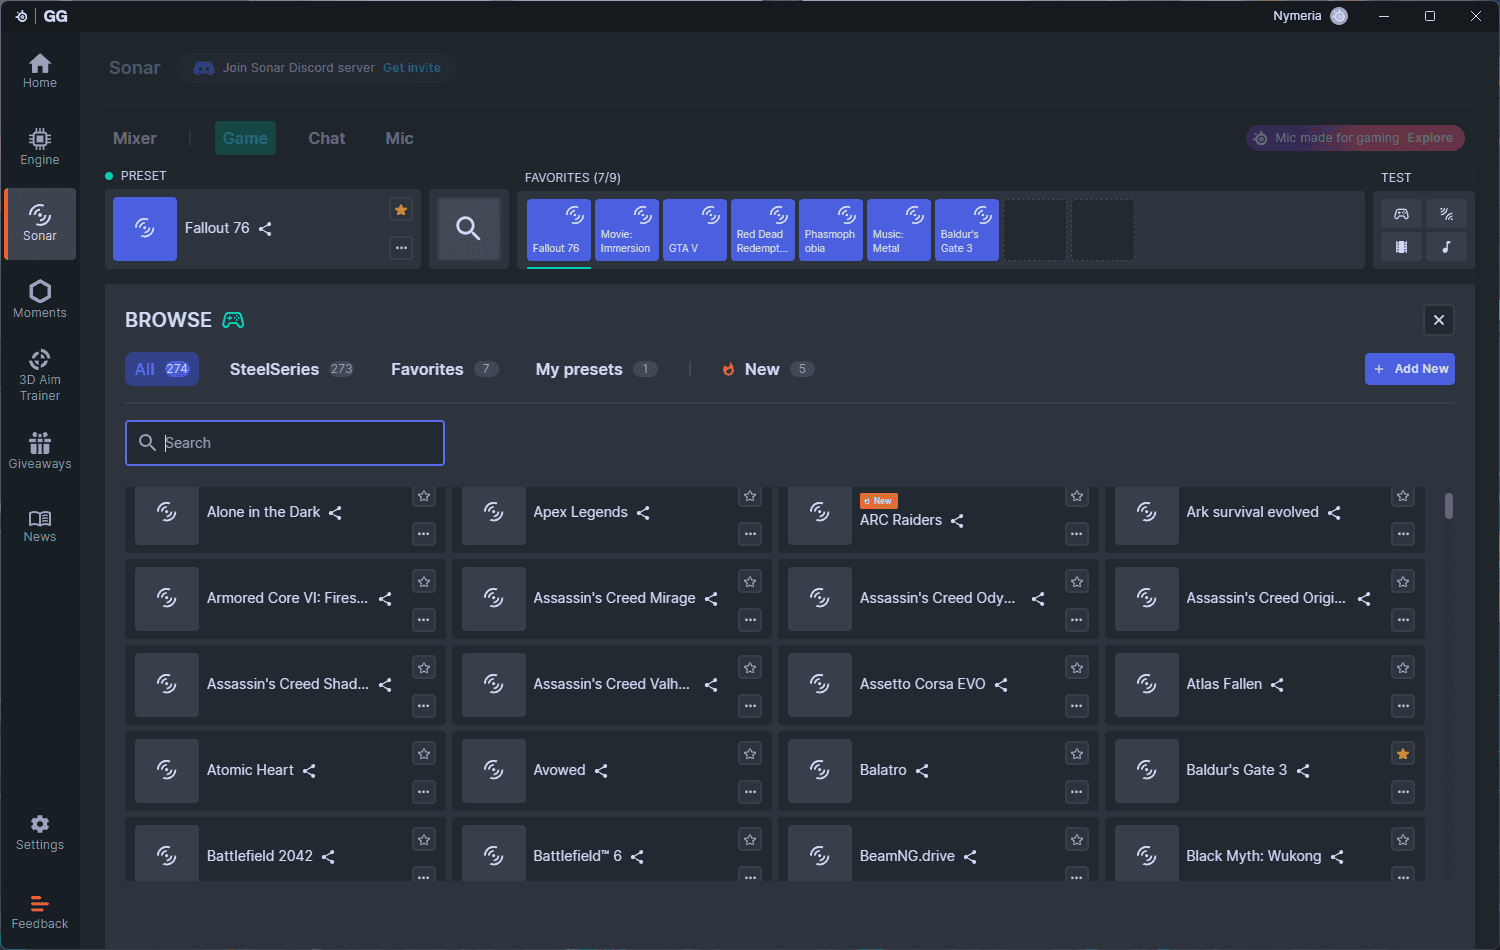
Task: Share the Apex Legends preset
Action: click(643, 513)
